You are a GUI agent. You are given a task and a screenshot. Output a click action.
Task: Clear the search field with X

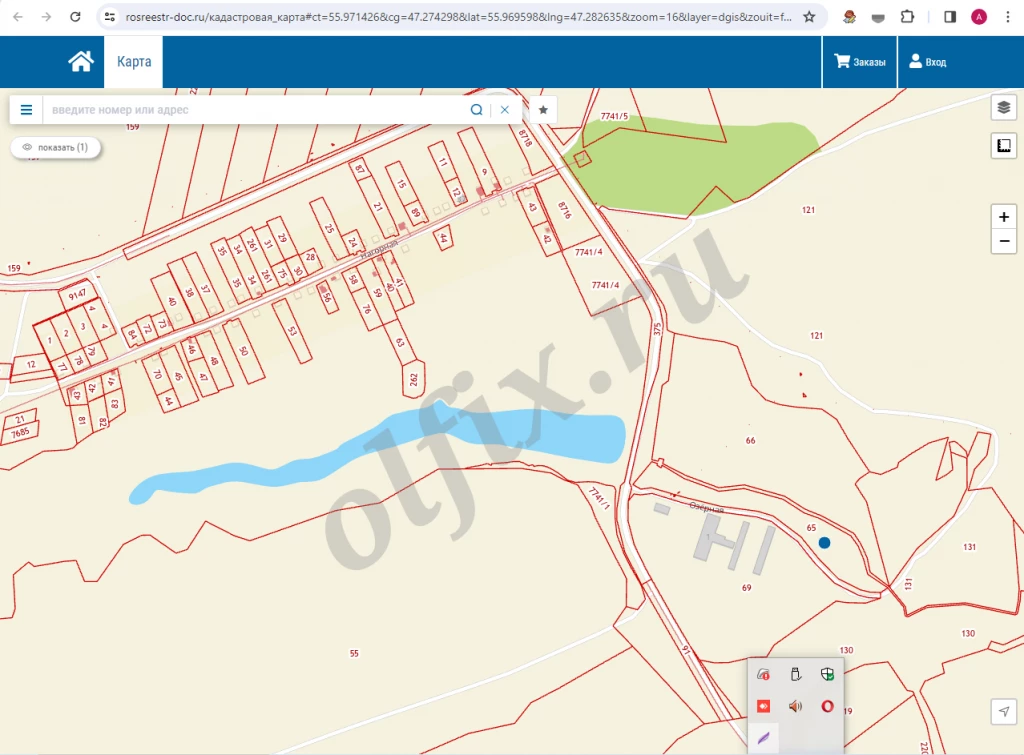click(x=505, y=110)
